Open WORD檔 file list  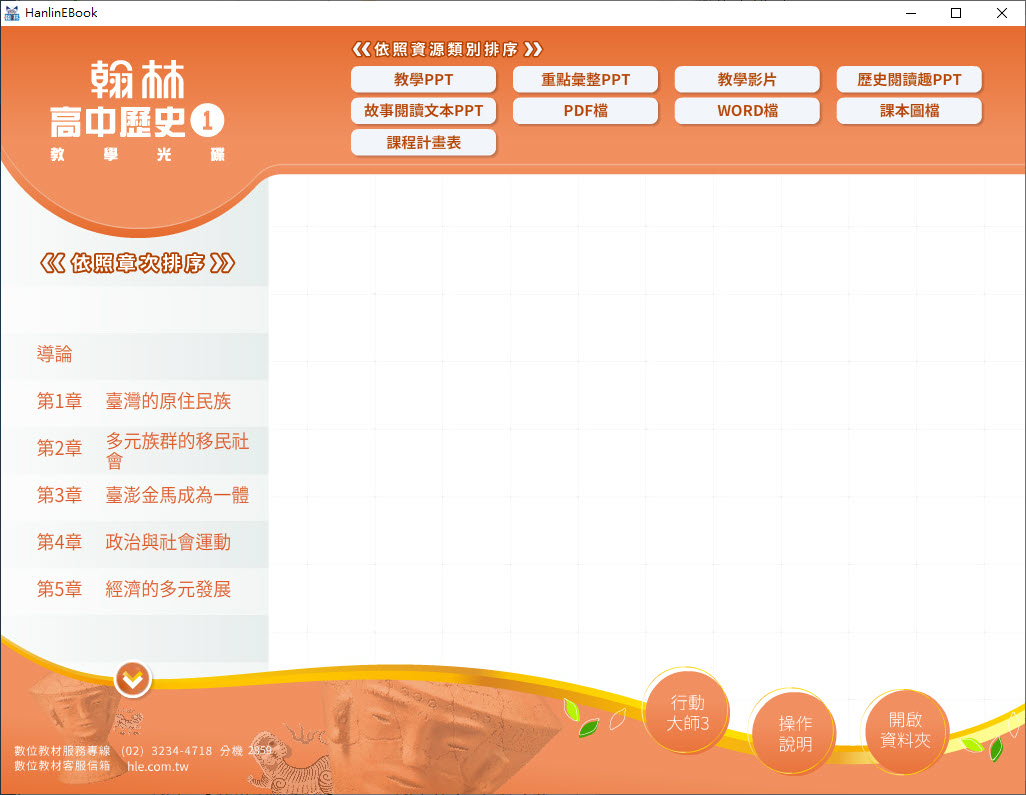tap(747, 111)
